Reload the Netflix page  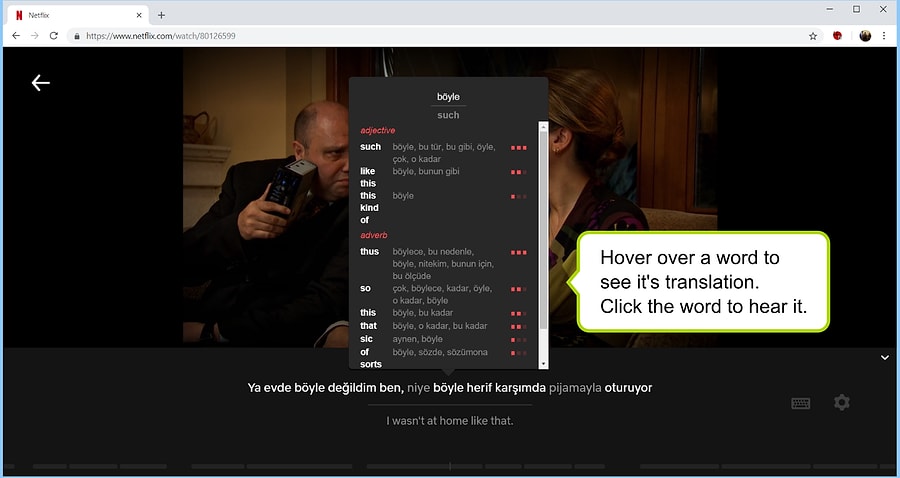click(55, 36)
